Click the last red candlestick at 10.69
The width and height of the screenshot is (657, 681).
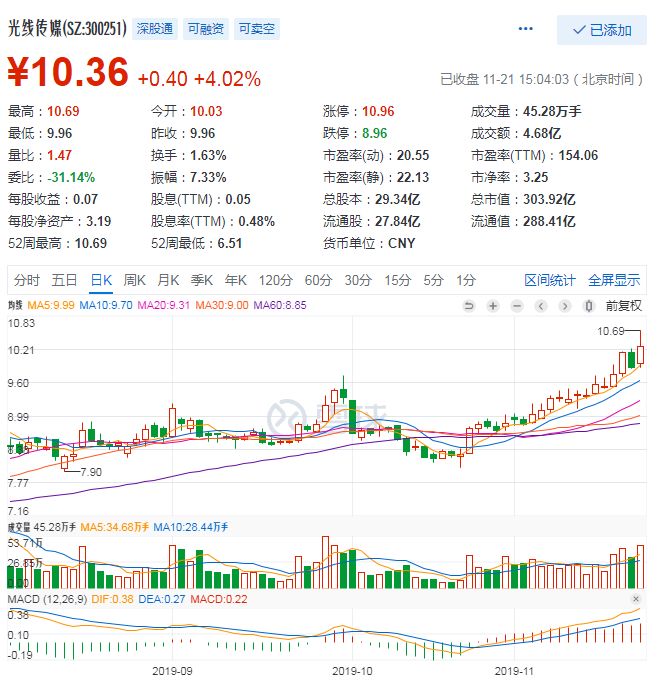640,354
